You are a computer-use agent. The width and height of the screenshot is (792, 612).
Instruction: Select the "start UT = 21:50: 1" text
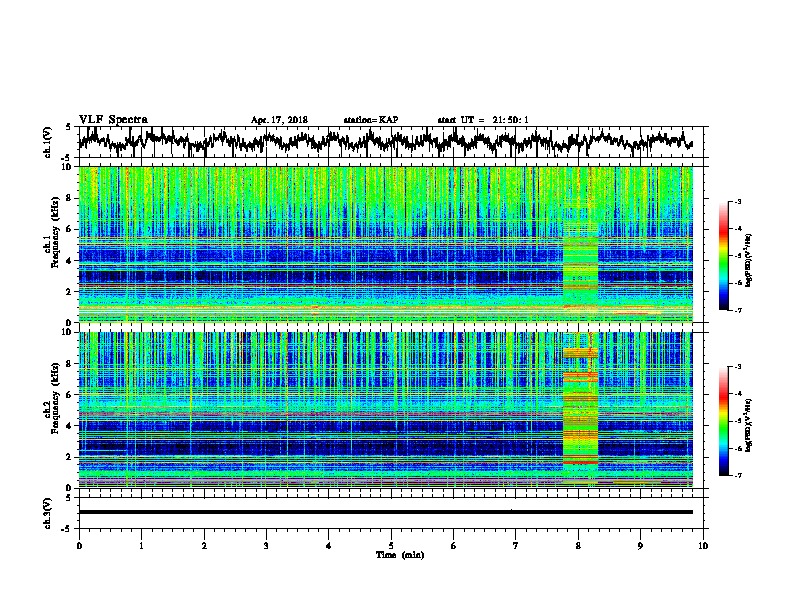tap(483, 120)
